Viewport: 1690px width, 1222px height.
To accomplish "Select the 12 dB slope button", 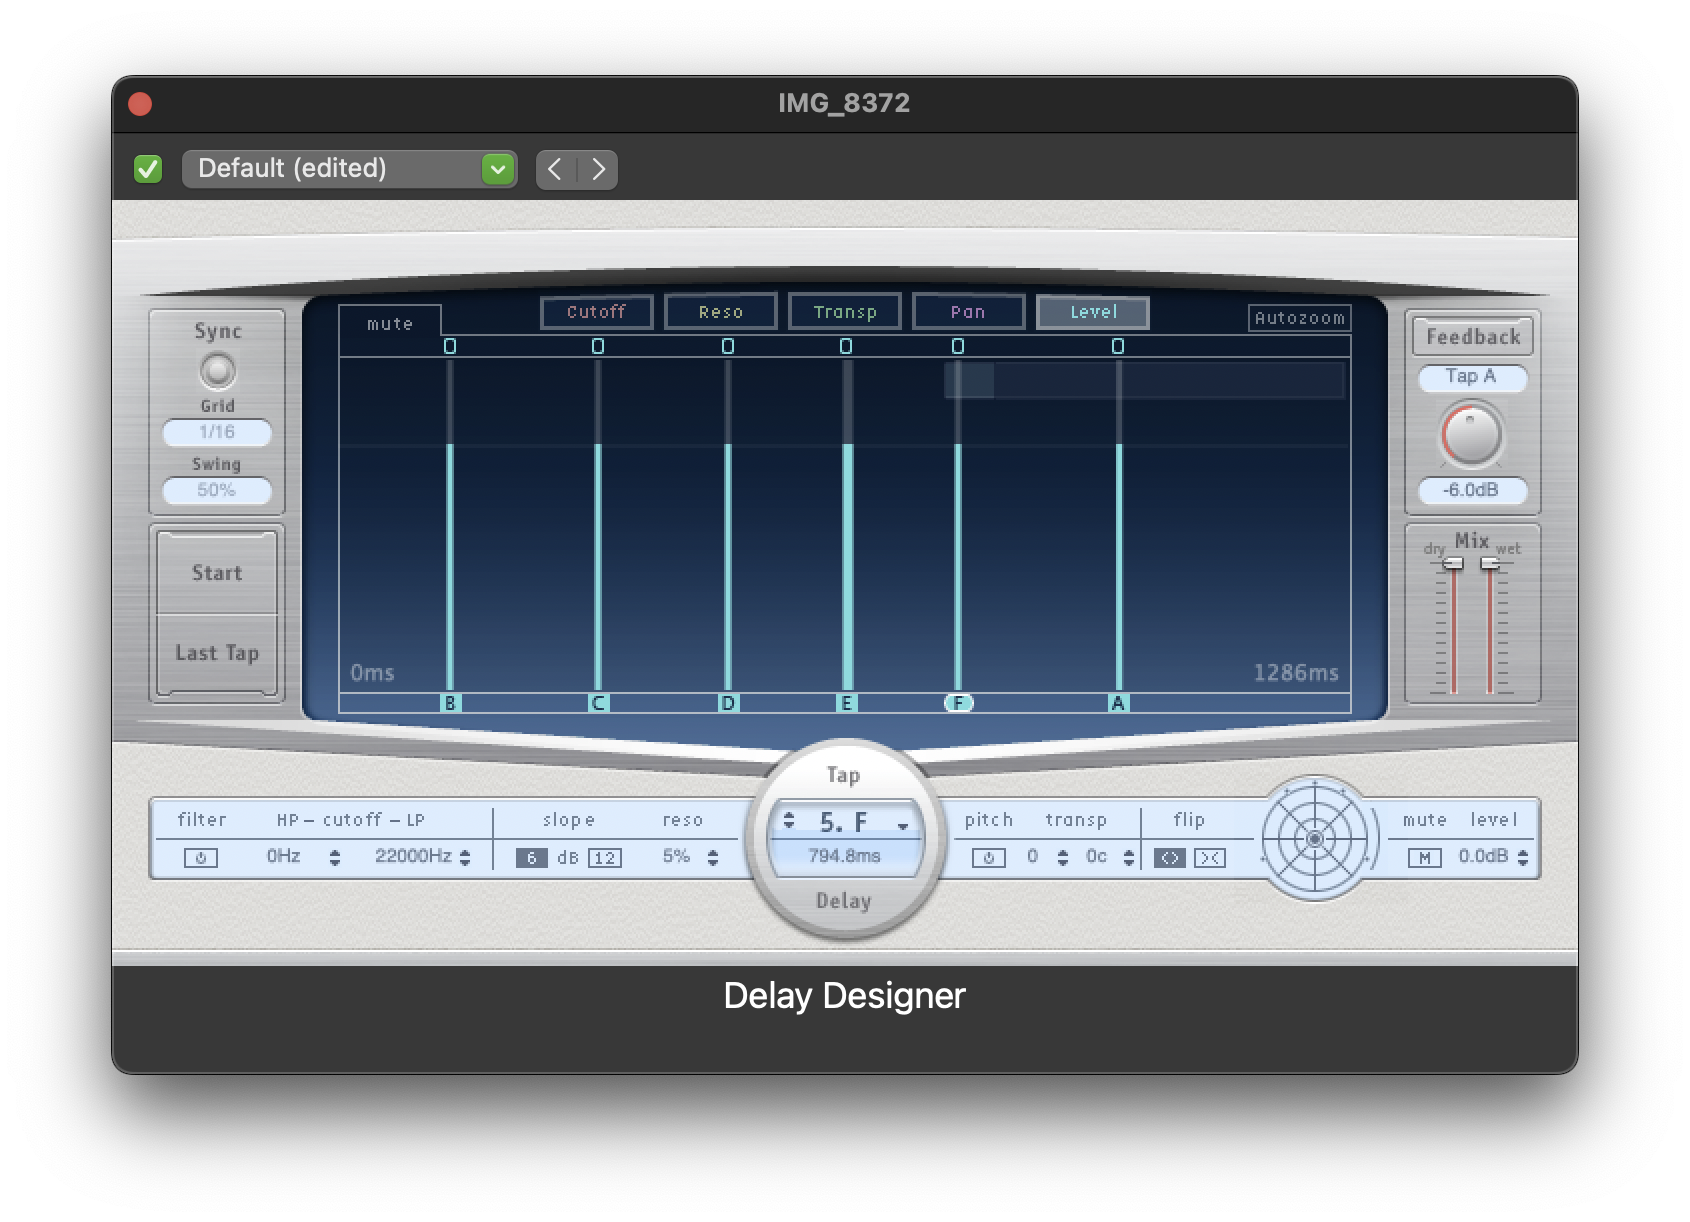I will pos(605,858).
